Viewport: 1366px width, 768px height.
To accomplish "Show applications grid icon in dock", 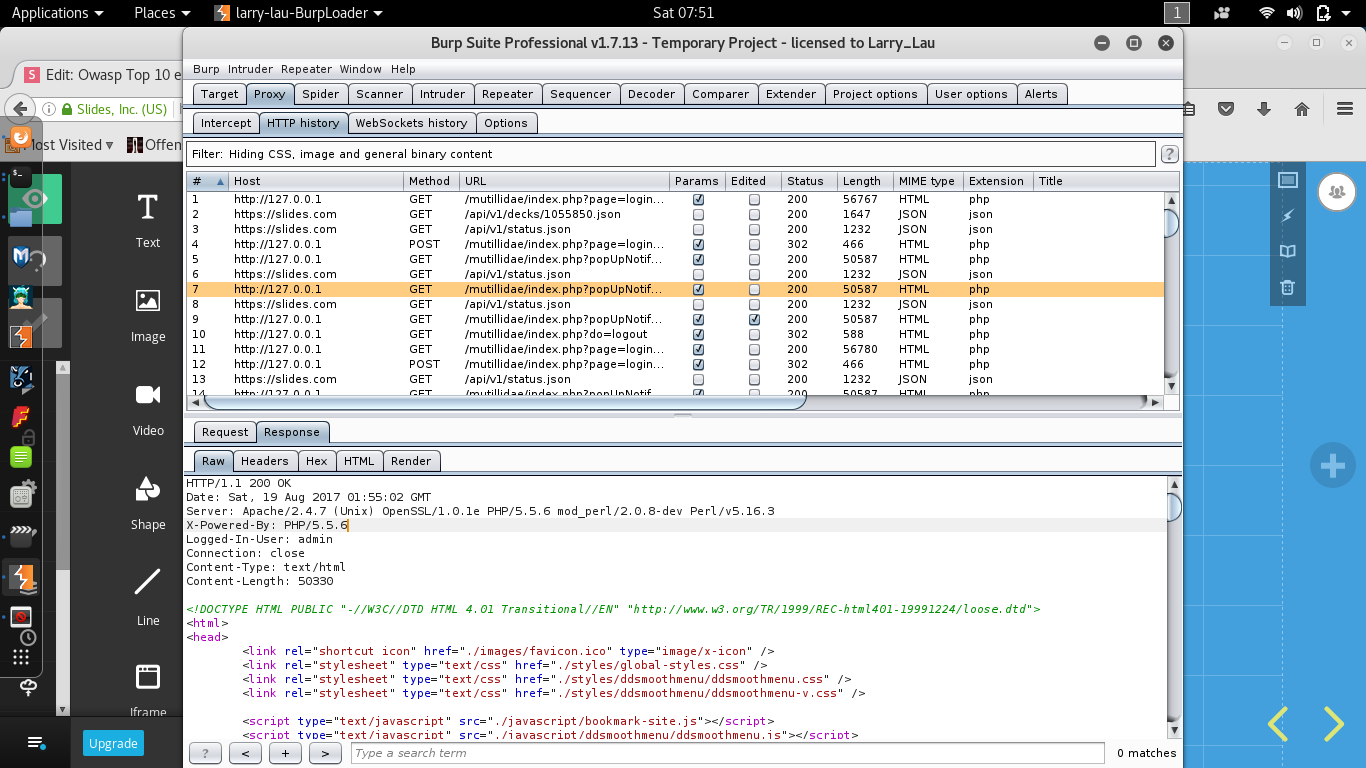I will coord(21,657).
